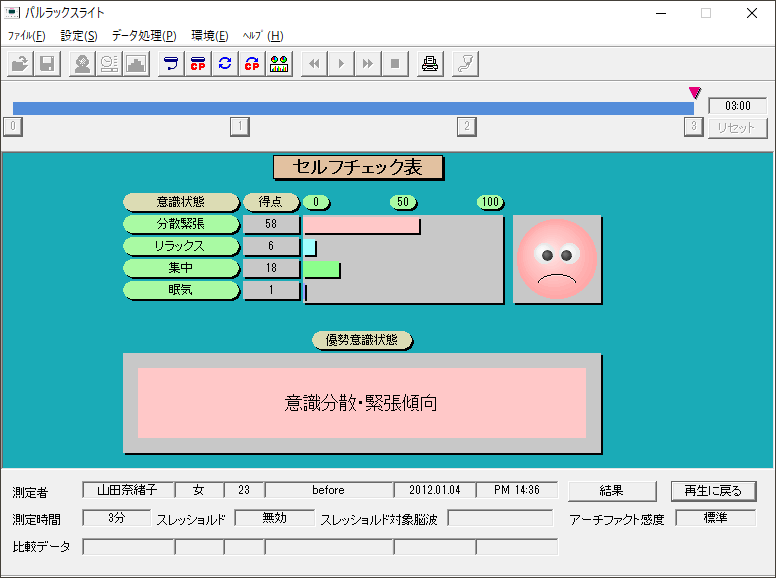The image size is (776, 578).
Task: Click the セルフチェック表 title
Action: click(358, 168)
